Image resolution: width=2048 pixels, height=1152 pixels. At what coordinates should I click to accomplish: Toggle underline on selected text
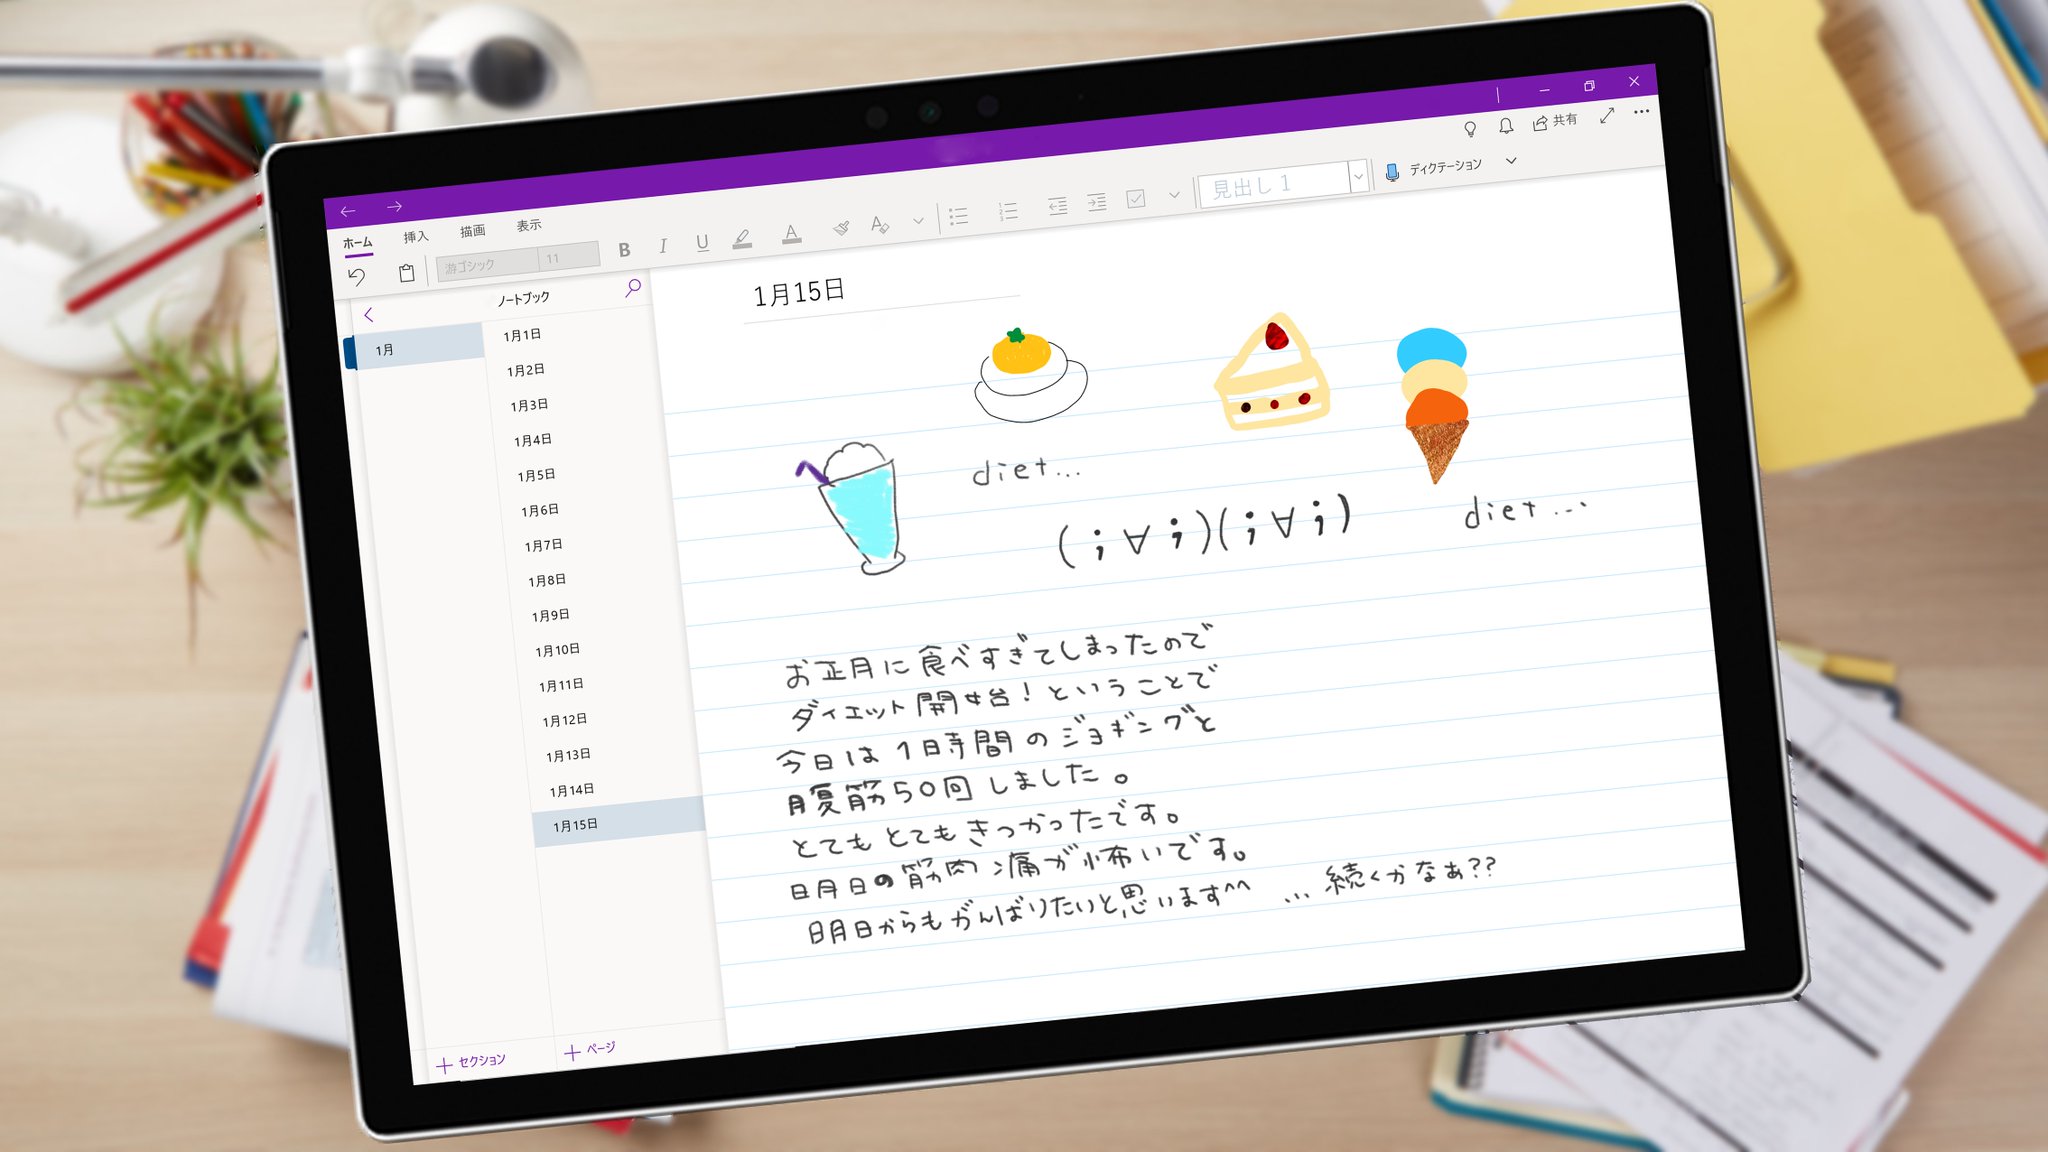tap(703, 242)
